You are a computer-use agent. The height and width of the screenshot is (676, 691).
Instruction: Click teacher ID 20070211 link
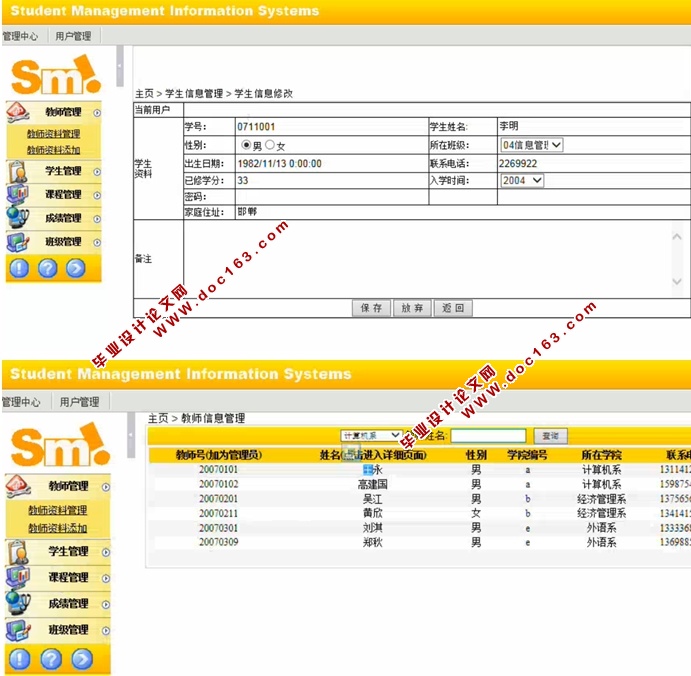218,513
